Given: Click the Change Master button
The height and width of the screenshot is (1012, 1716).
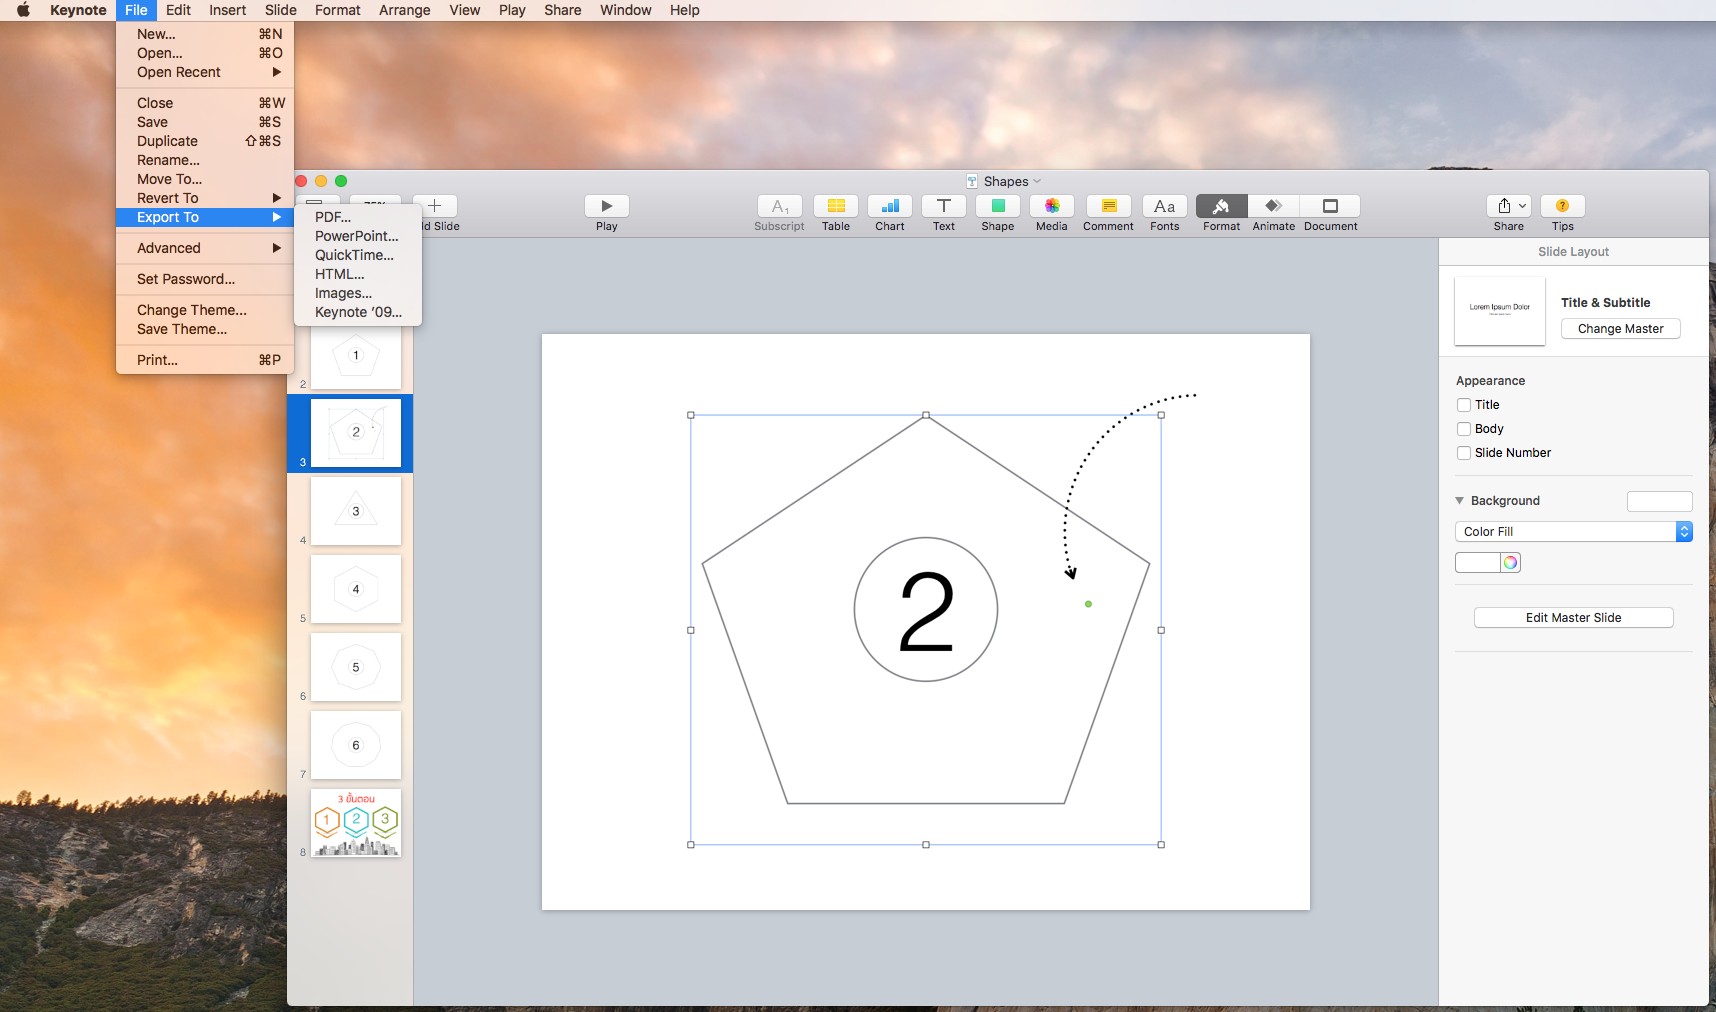Looking at the screenshot, I should coord(1620,328).
